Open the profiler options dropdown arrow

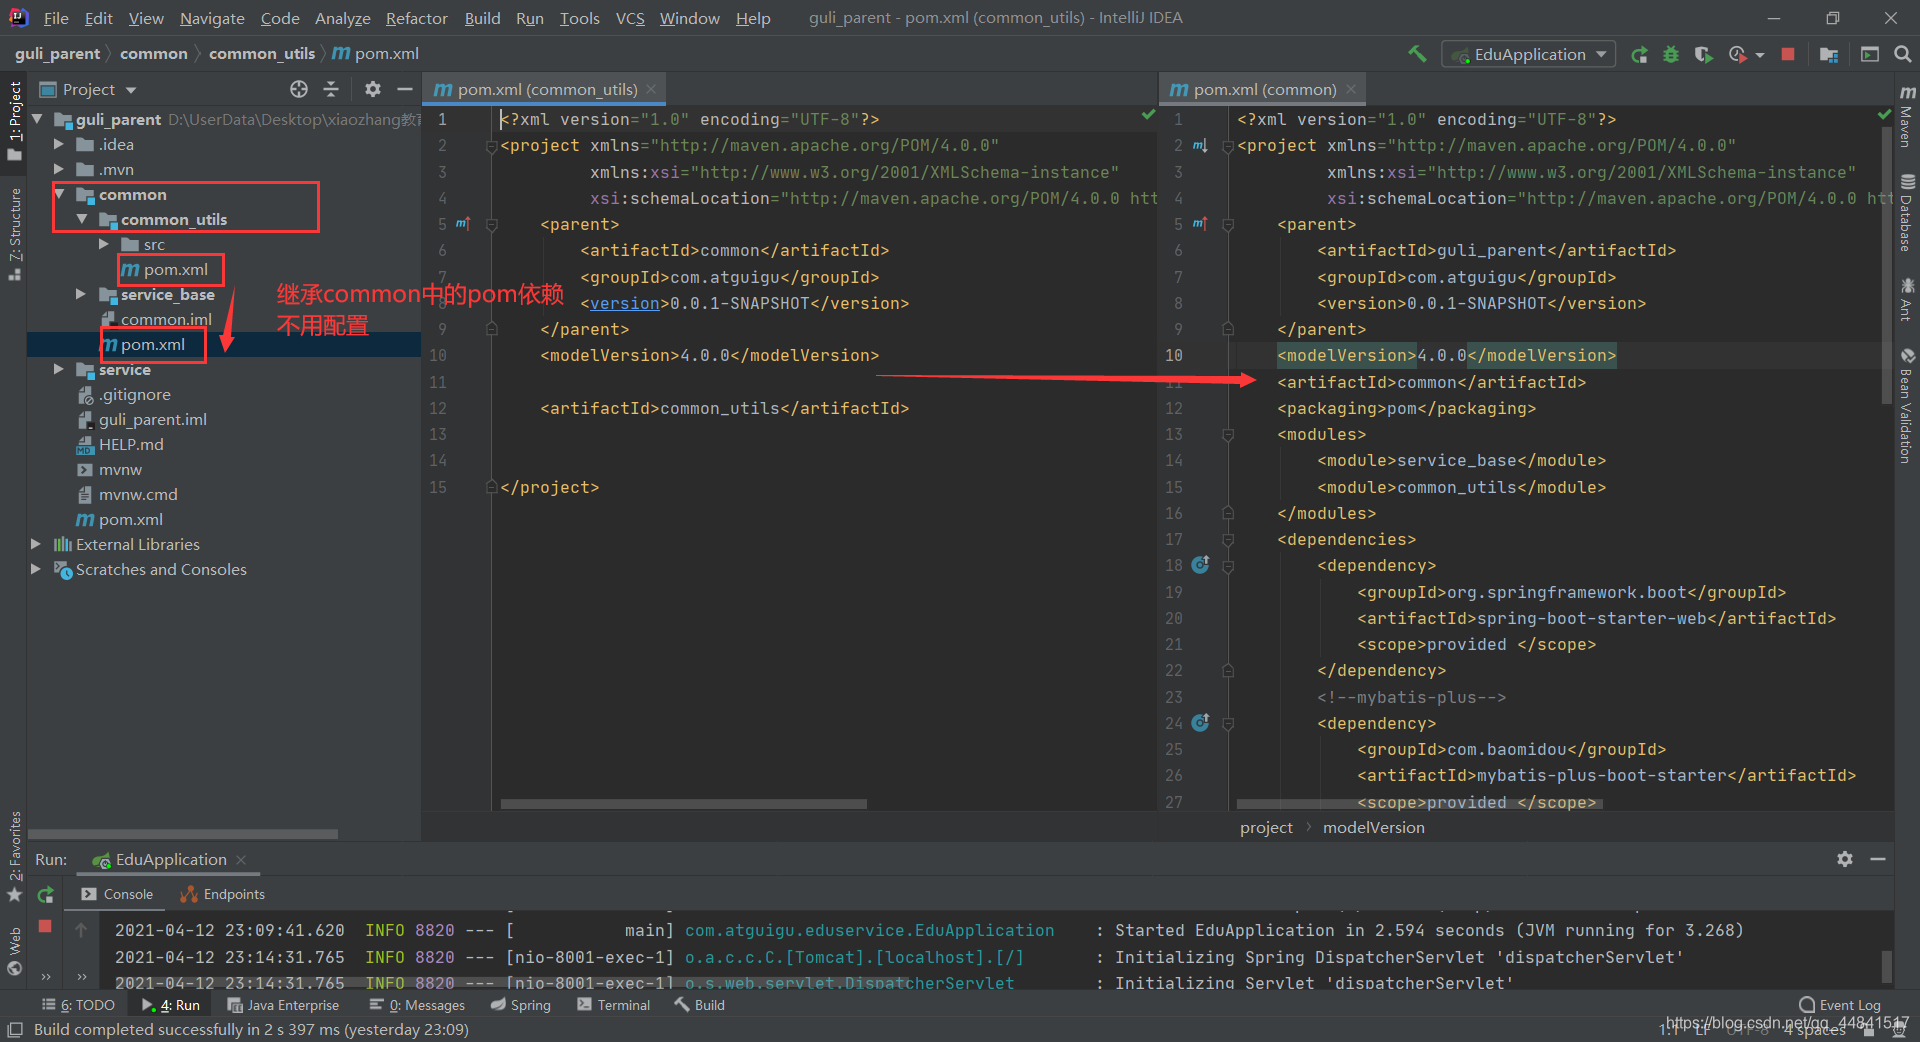coord(1760,55)
